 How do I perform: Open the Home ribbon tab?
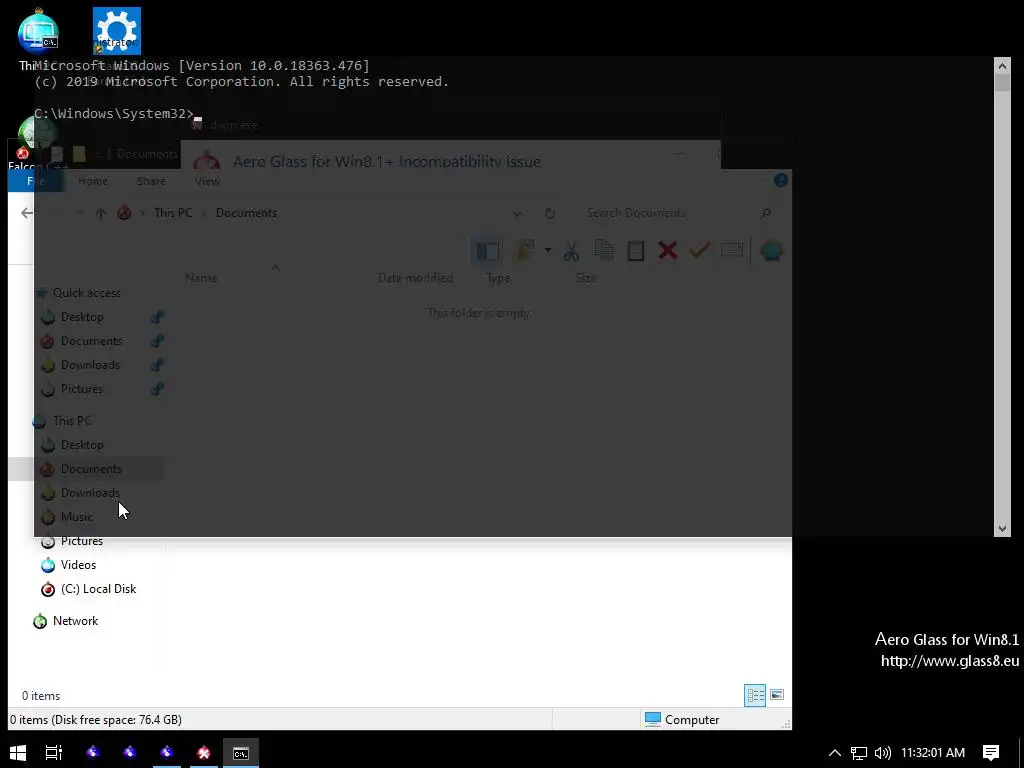(93, 181)
